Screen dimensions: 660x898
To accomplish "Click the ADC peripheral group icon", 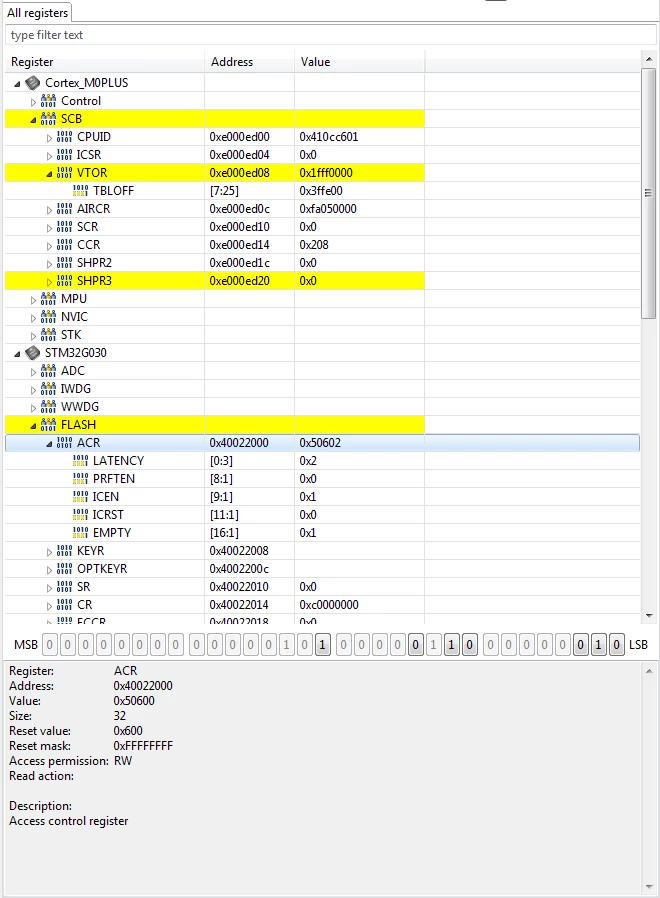I will pos(49,371).
